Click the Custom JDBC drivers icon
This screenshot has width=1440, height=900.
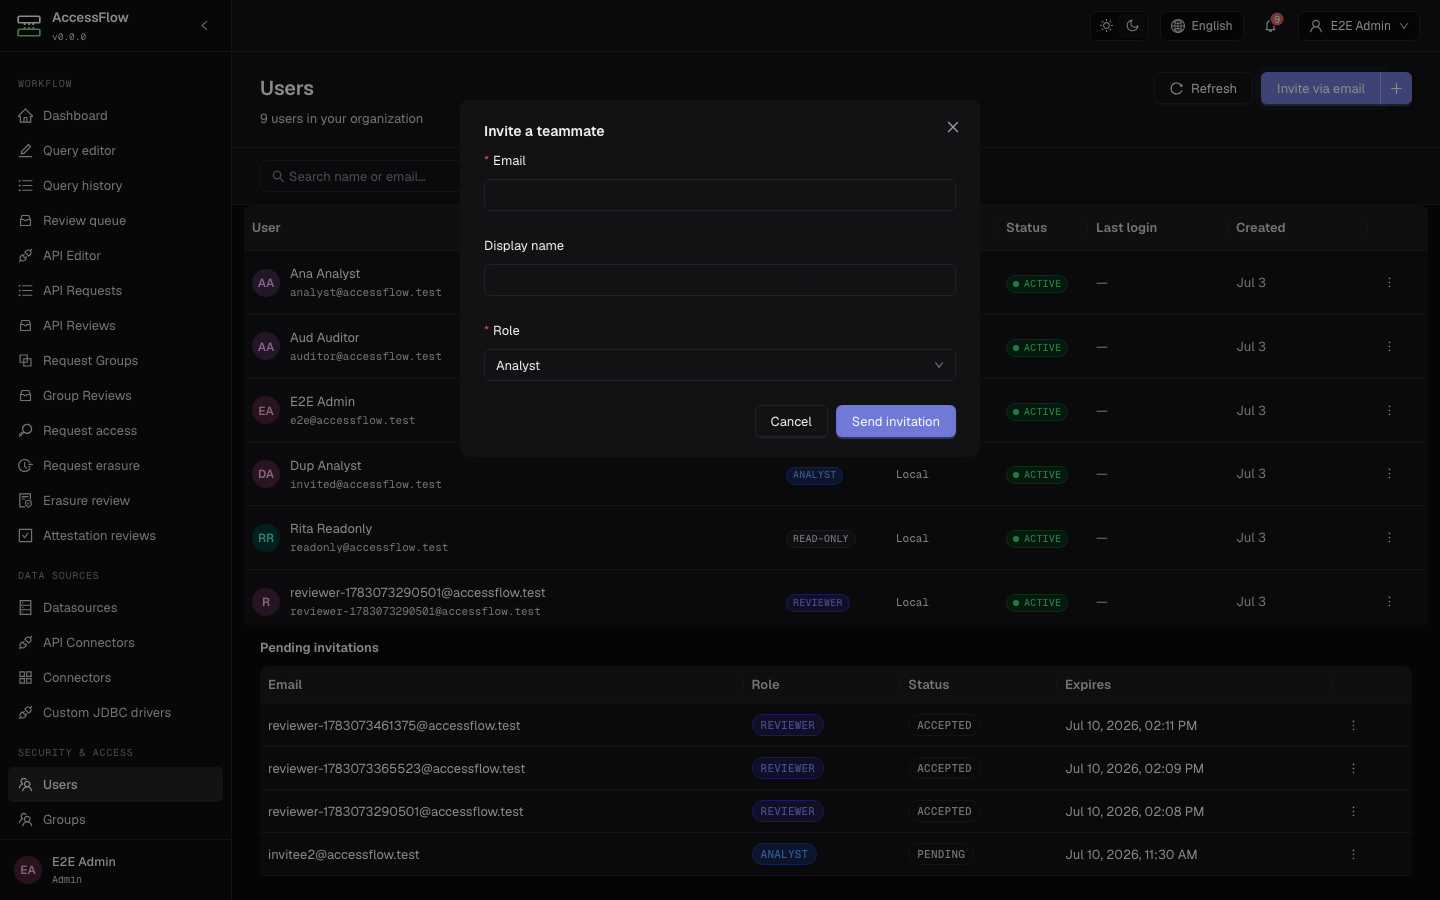pyautogui.click(x=26, y=713)
